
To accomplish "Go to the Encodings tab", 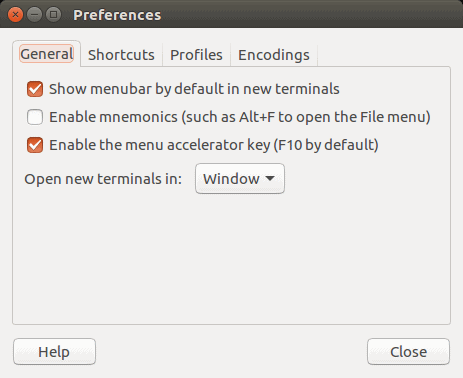I will pyautogui.click(x=274, y=55).
